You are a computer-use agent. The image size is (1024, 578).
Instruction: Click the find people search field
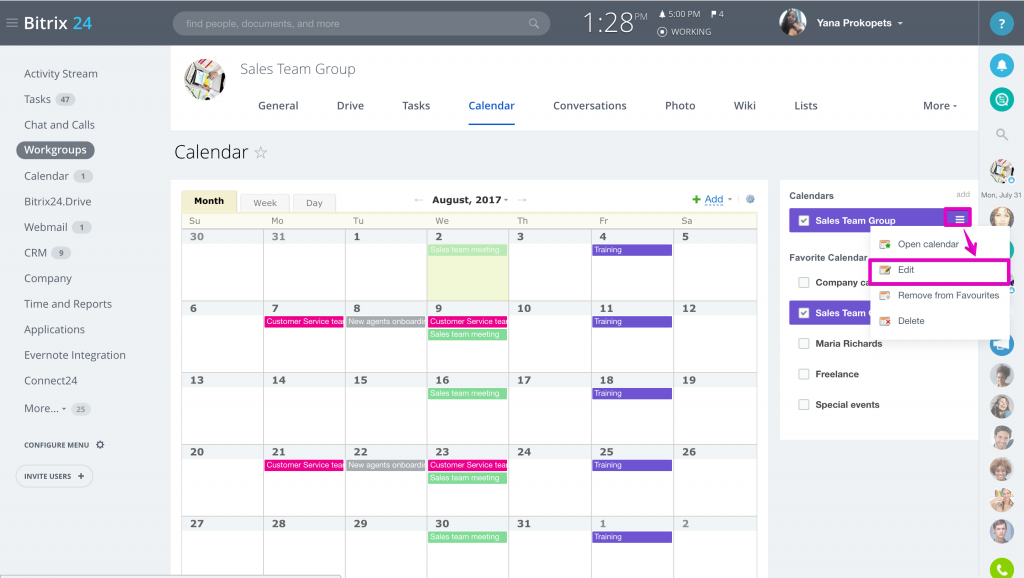point(361,24)
